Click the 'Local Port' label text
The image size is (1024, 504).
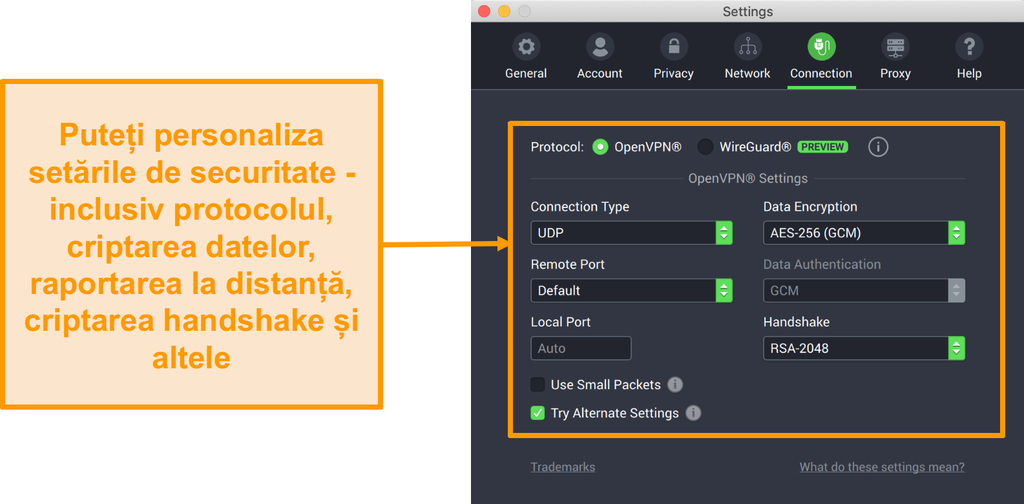click(560, 322)
